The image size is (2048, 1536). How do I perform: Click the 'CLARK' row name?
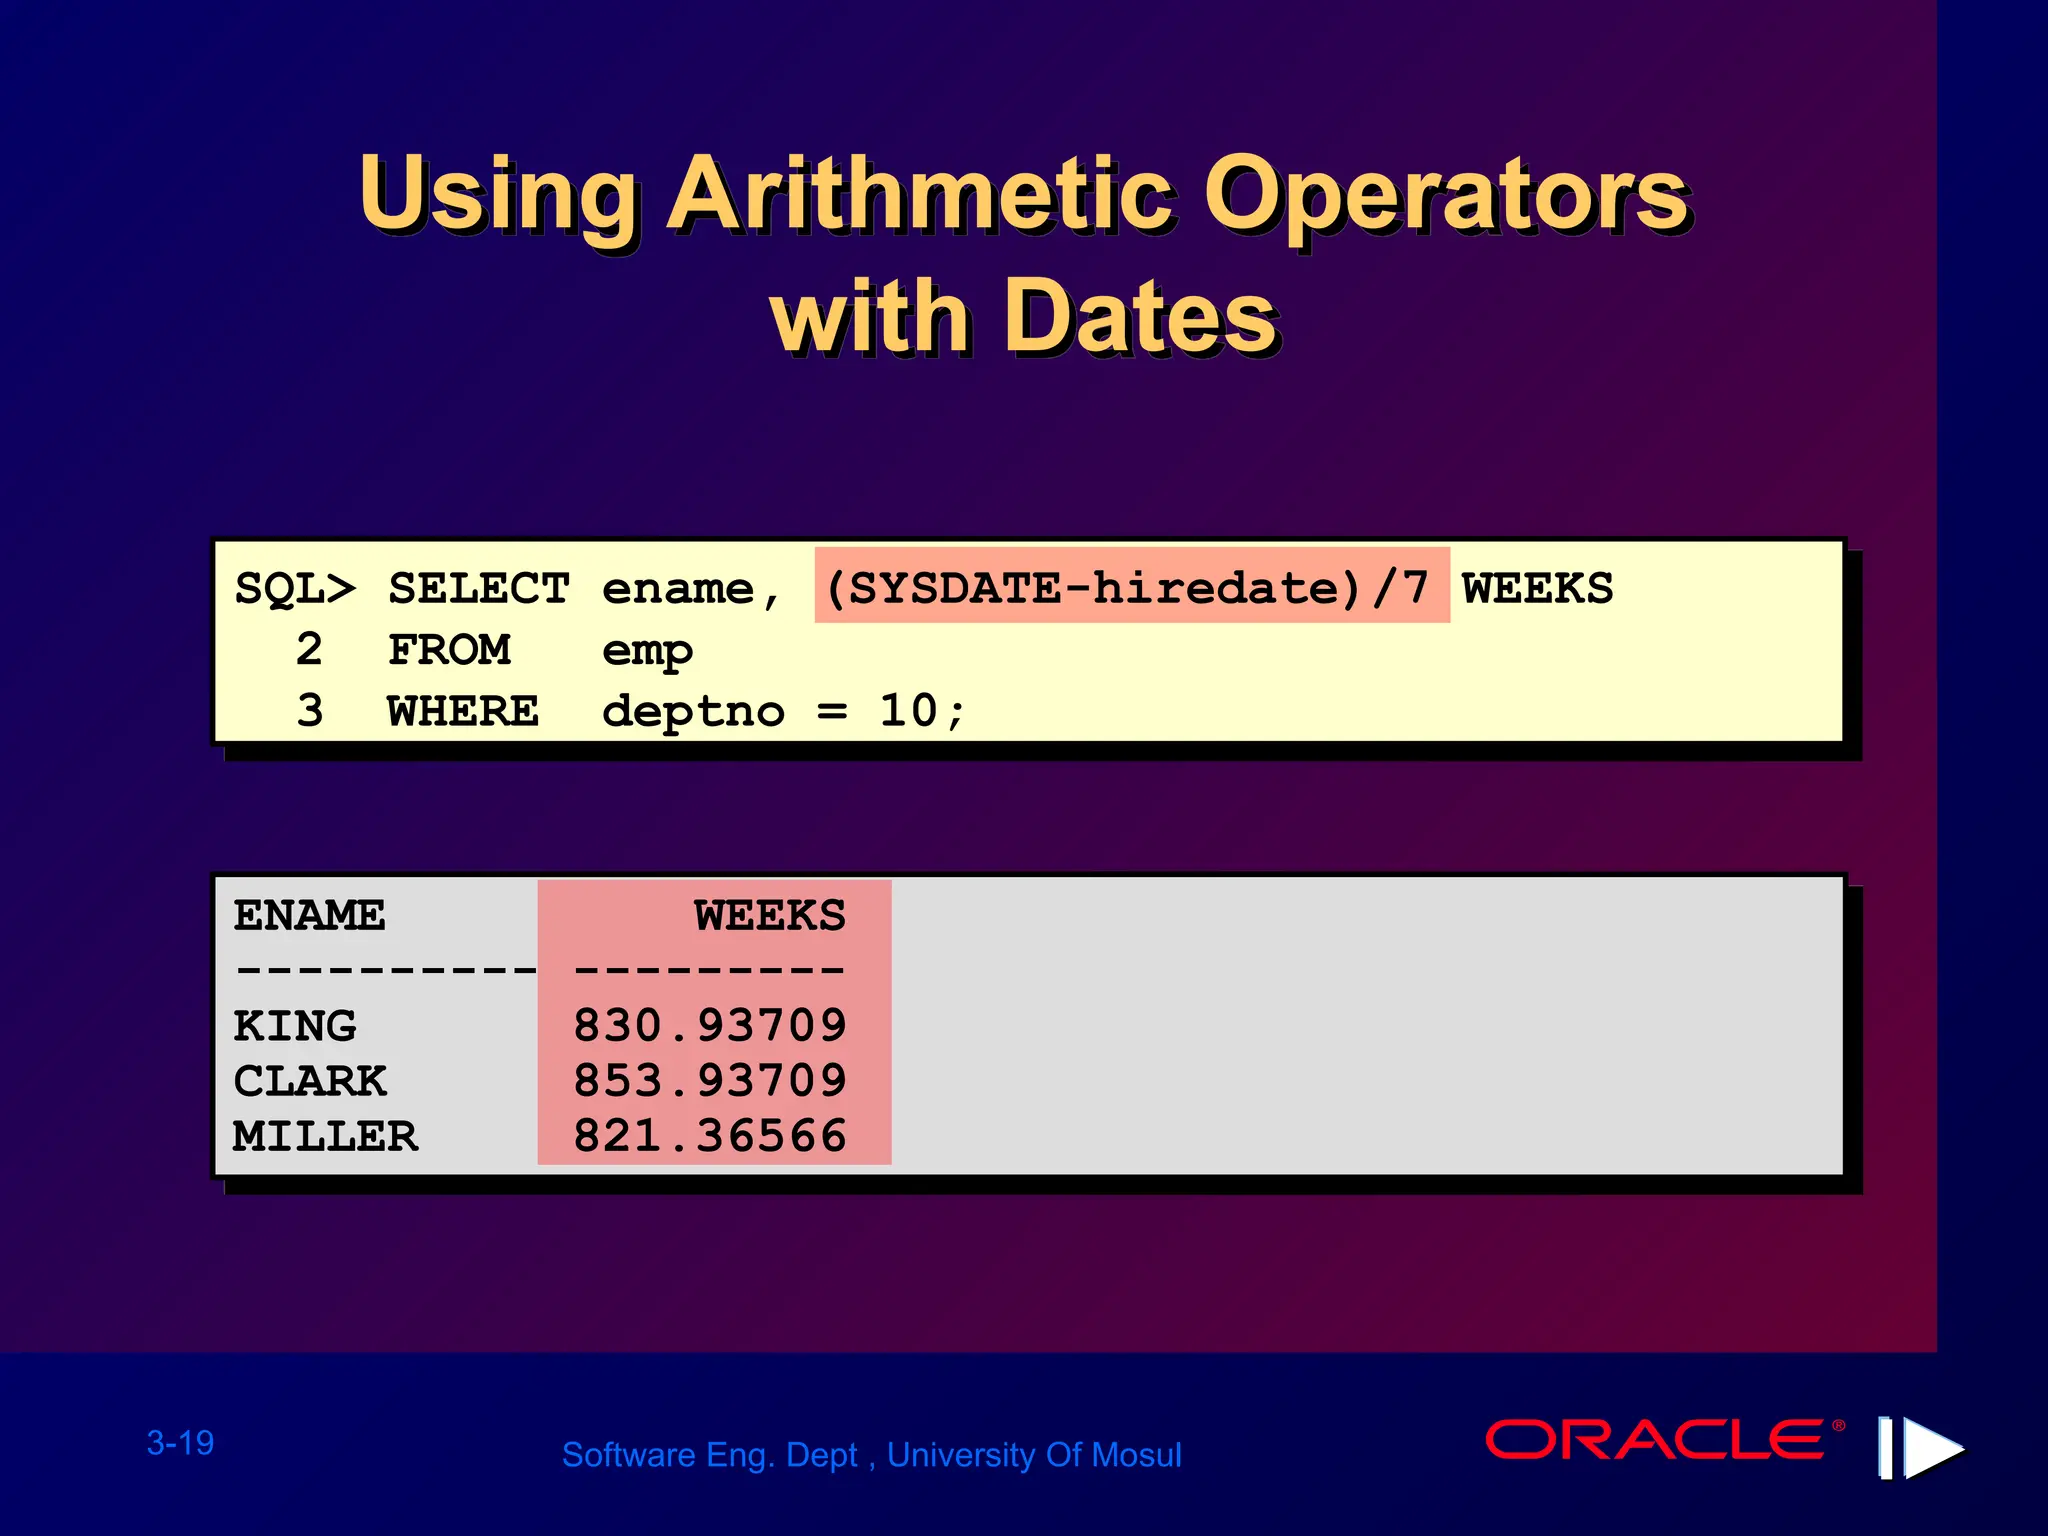310,1081
